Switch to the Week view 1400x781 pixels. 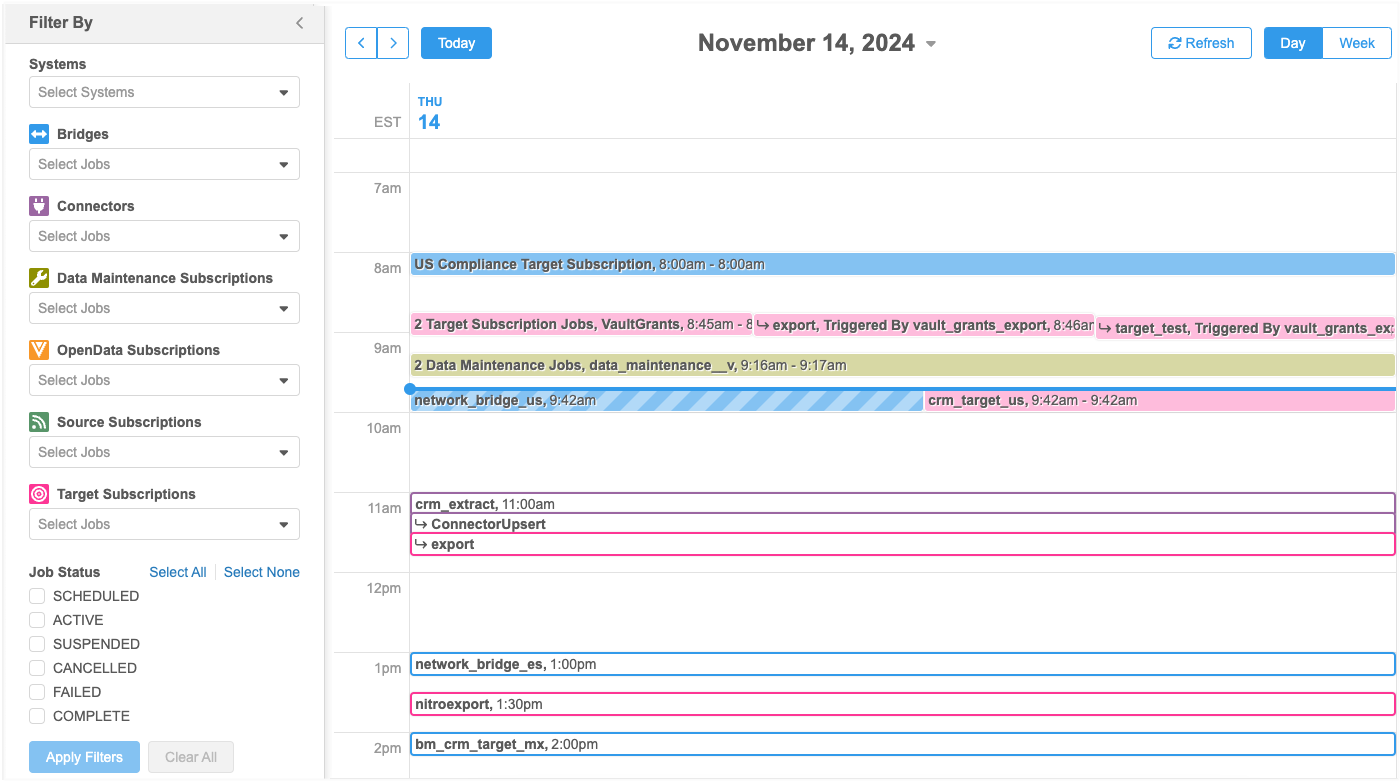click(1357, 43)
